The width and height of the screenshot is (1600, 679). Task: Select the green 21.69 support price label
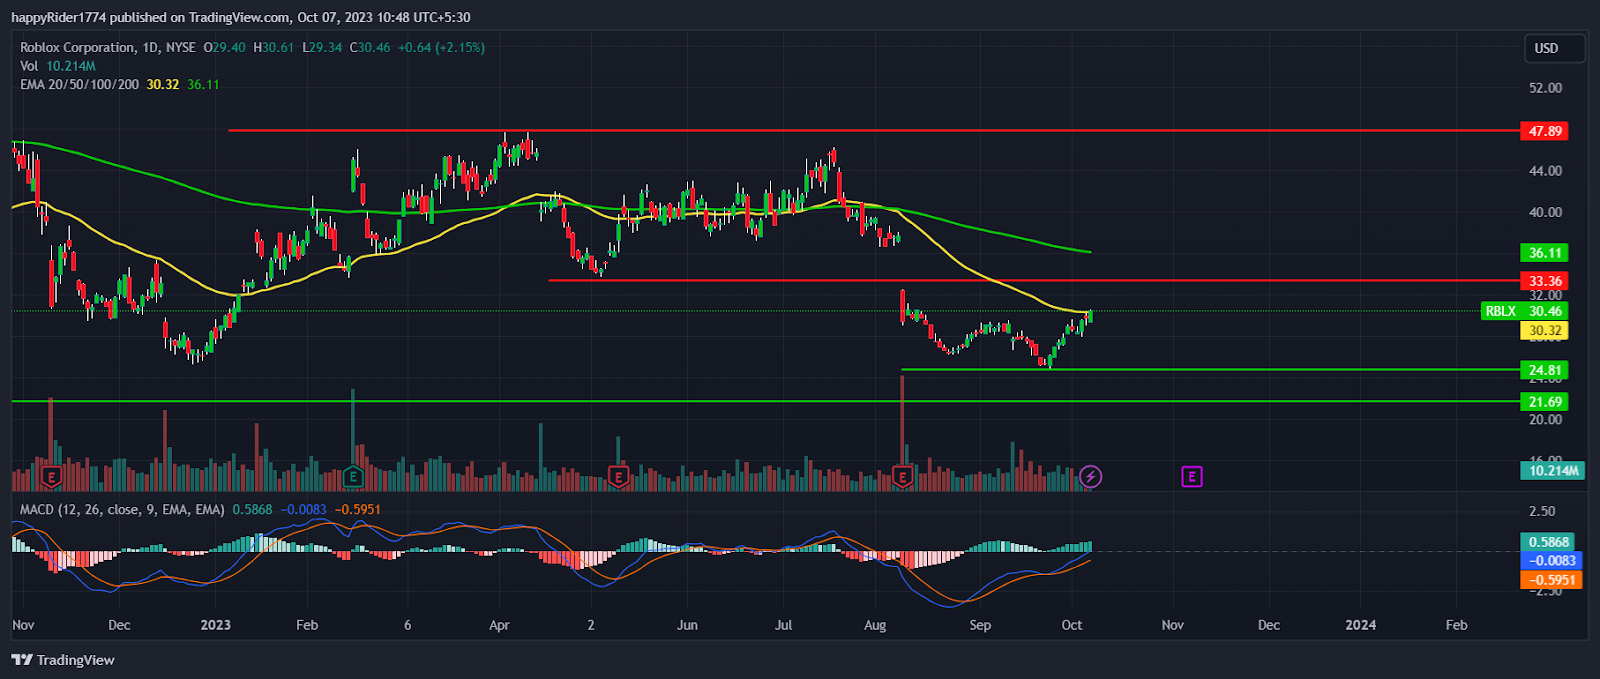click(1545, 402)
